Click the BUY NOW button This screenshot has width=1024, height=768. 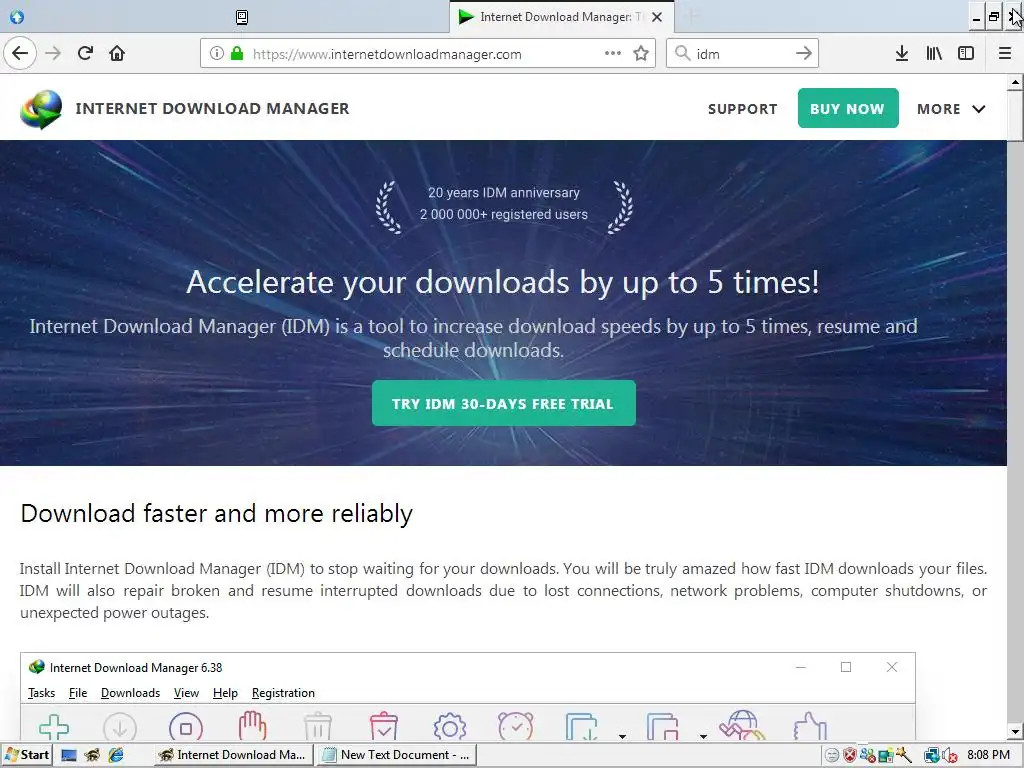tap(848, 108)
